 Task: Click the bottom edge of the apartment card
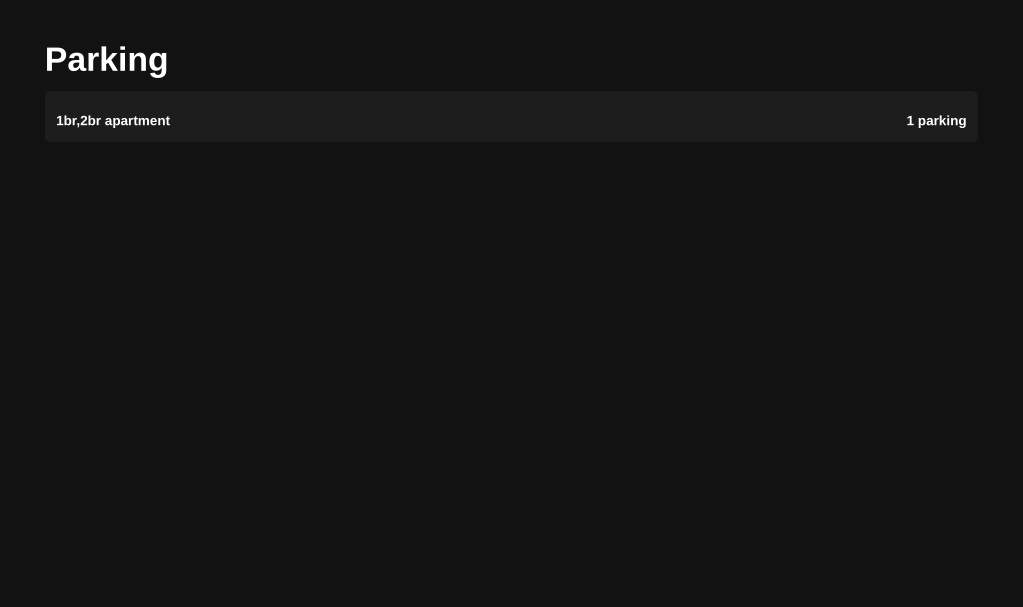pos(512,142)
